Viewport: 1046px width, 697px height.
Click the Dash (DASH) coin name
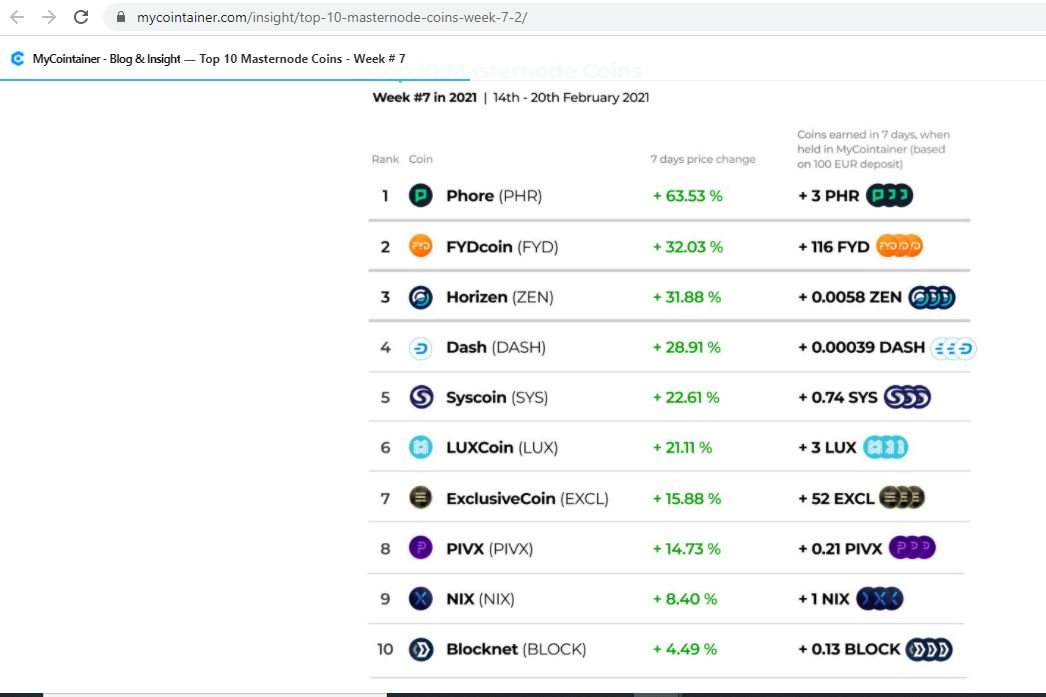[x=496, y=347]
